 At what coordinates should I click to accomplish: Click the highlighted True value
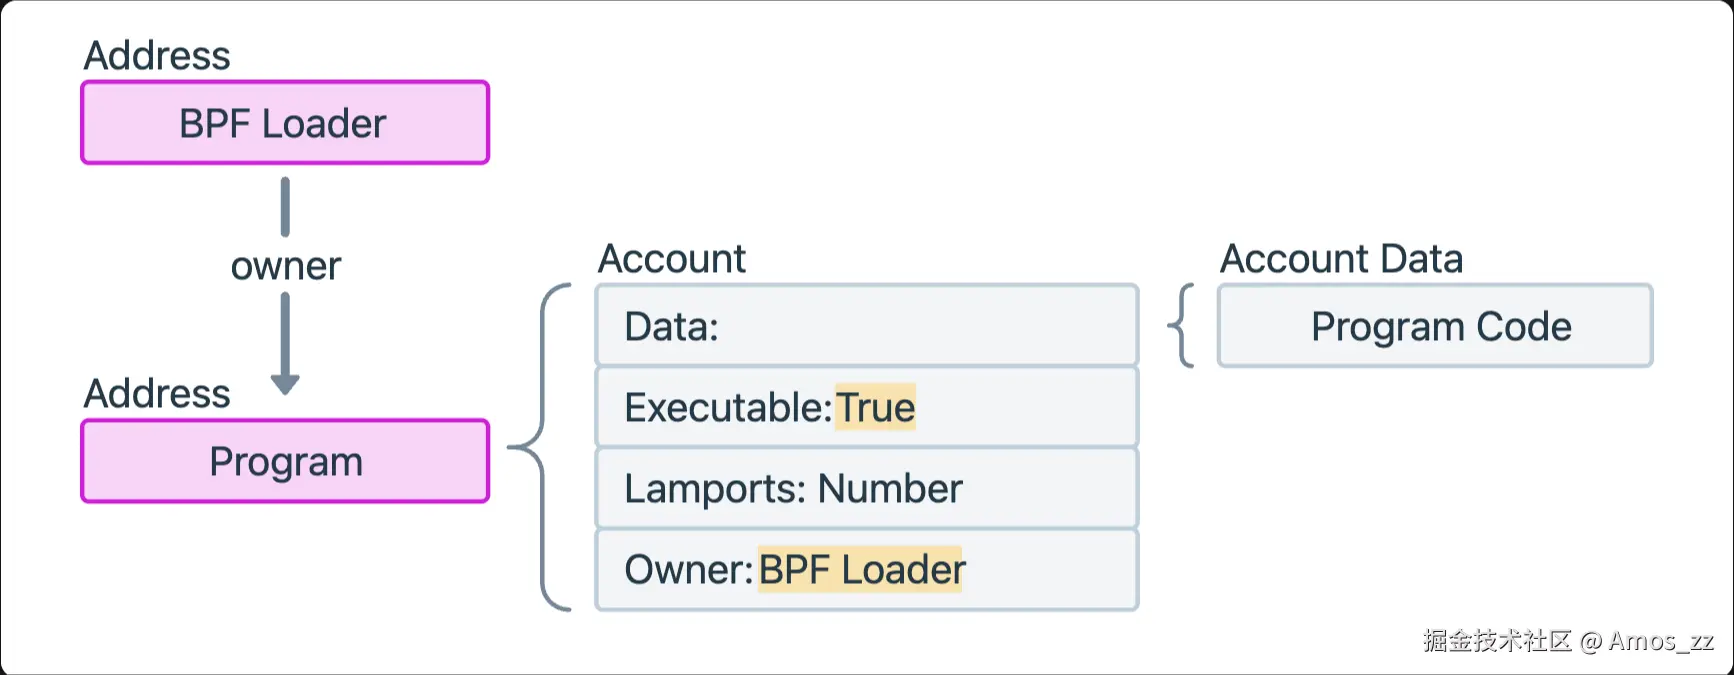pos(875,408)
